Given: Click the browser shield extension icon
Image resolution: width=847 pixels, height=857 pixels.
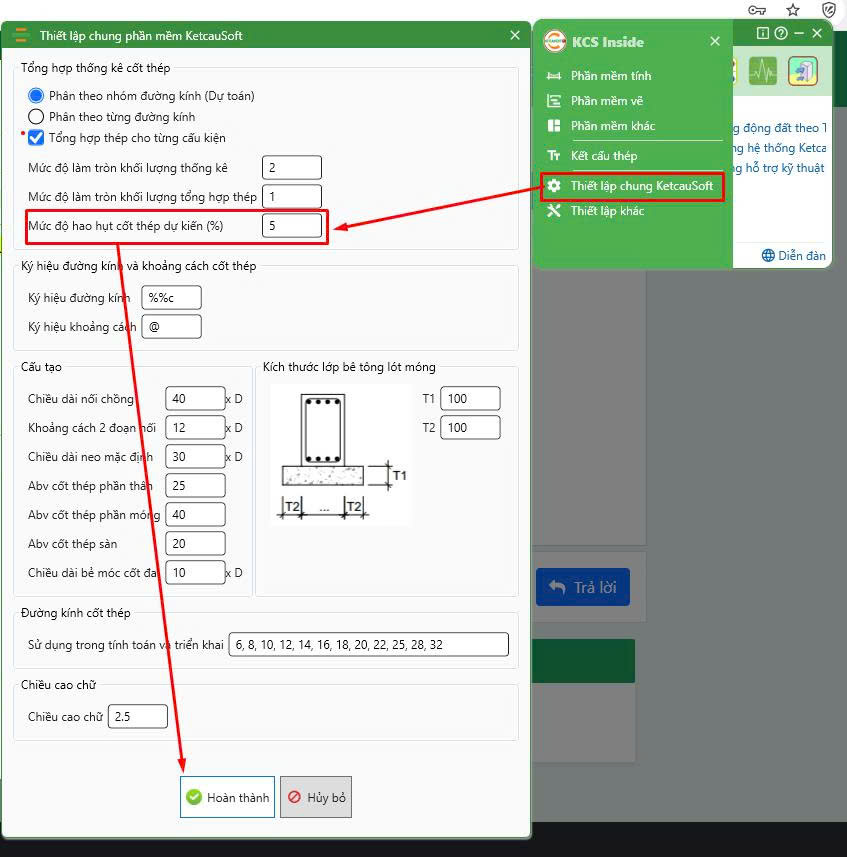Looking at the screenshot, I should coord(828,9).
